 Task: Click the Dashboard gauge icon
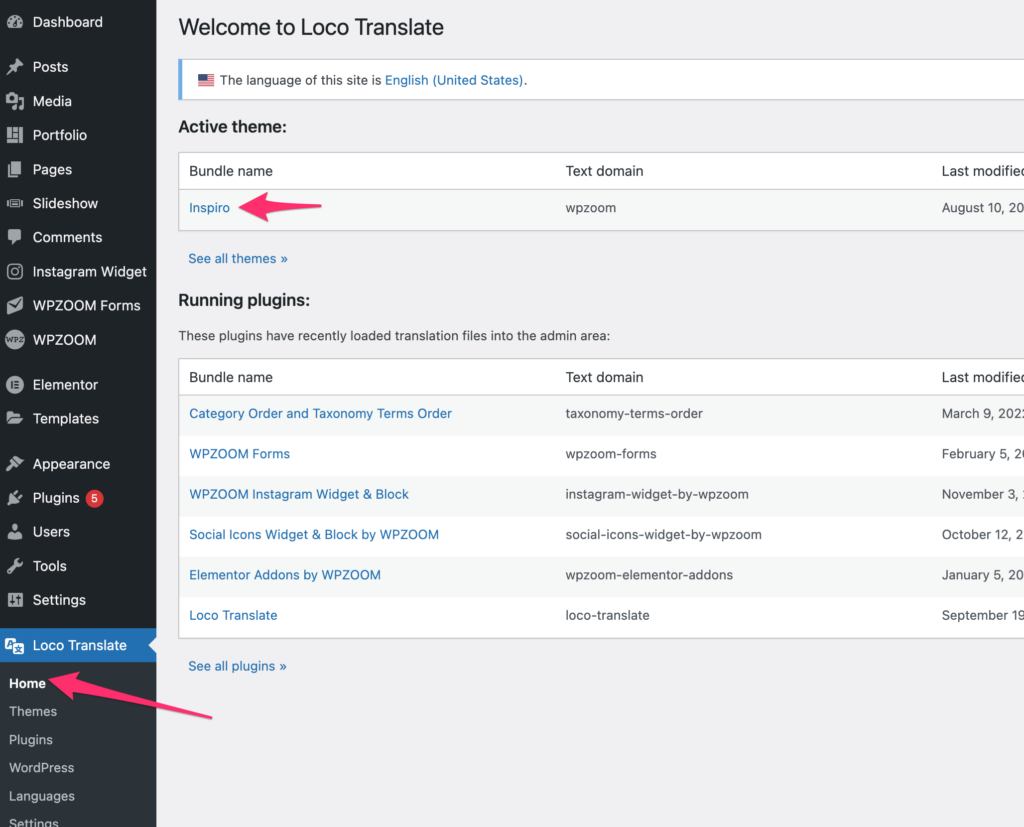click(15, 22)
